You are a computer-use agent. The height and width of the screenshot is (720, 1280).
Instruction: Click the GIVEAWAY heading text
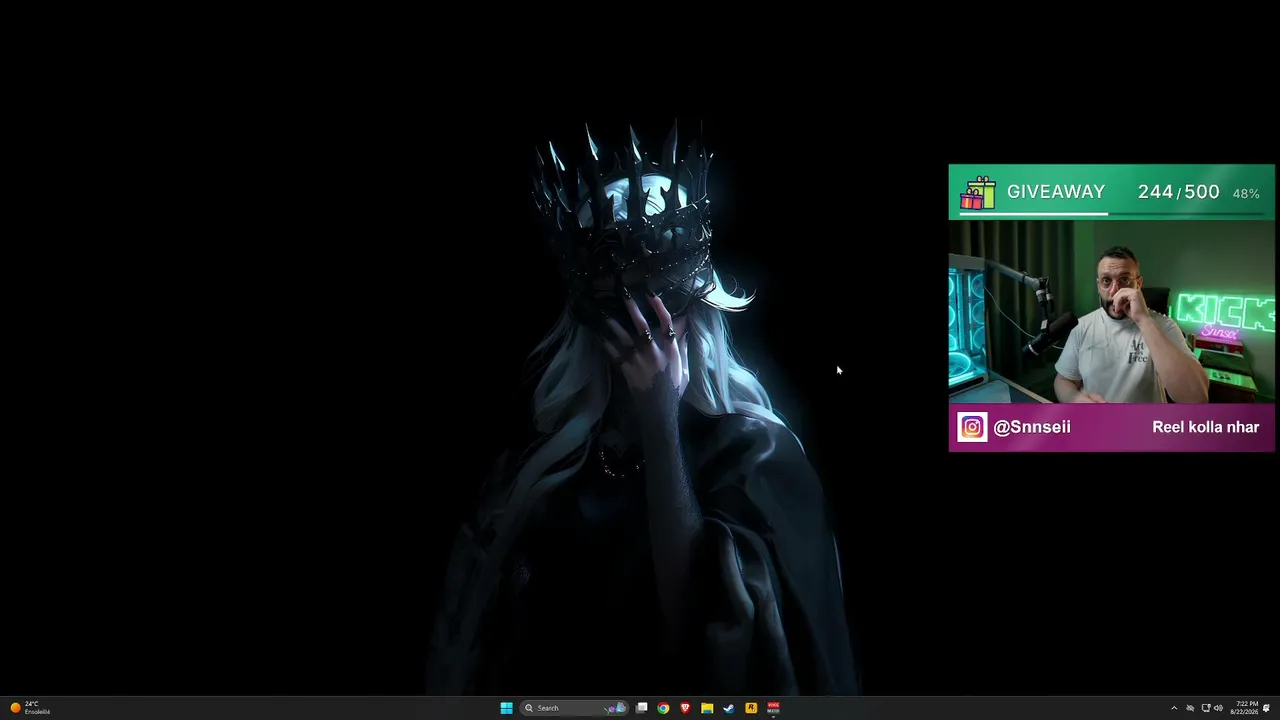(1056, 192)
